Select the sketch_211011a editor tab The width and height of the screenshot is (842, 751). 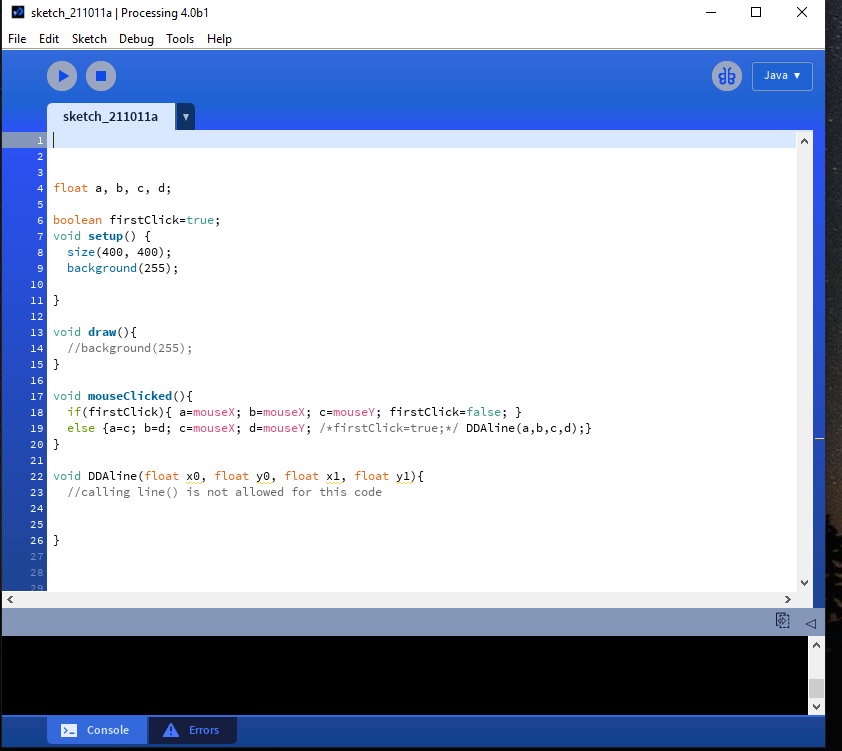(110, 116)
